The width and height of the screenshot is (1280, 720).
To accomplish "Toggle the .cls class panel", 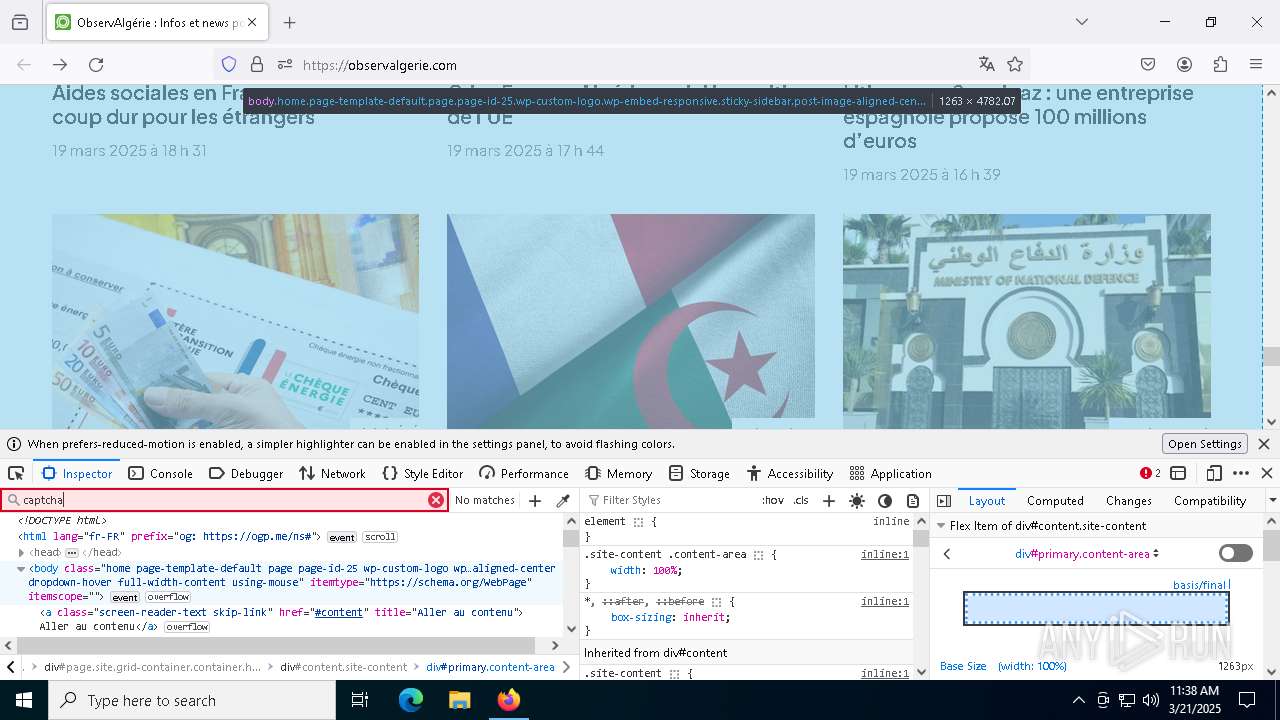I will click(x=801, y=500).
